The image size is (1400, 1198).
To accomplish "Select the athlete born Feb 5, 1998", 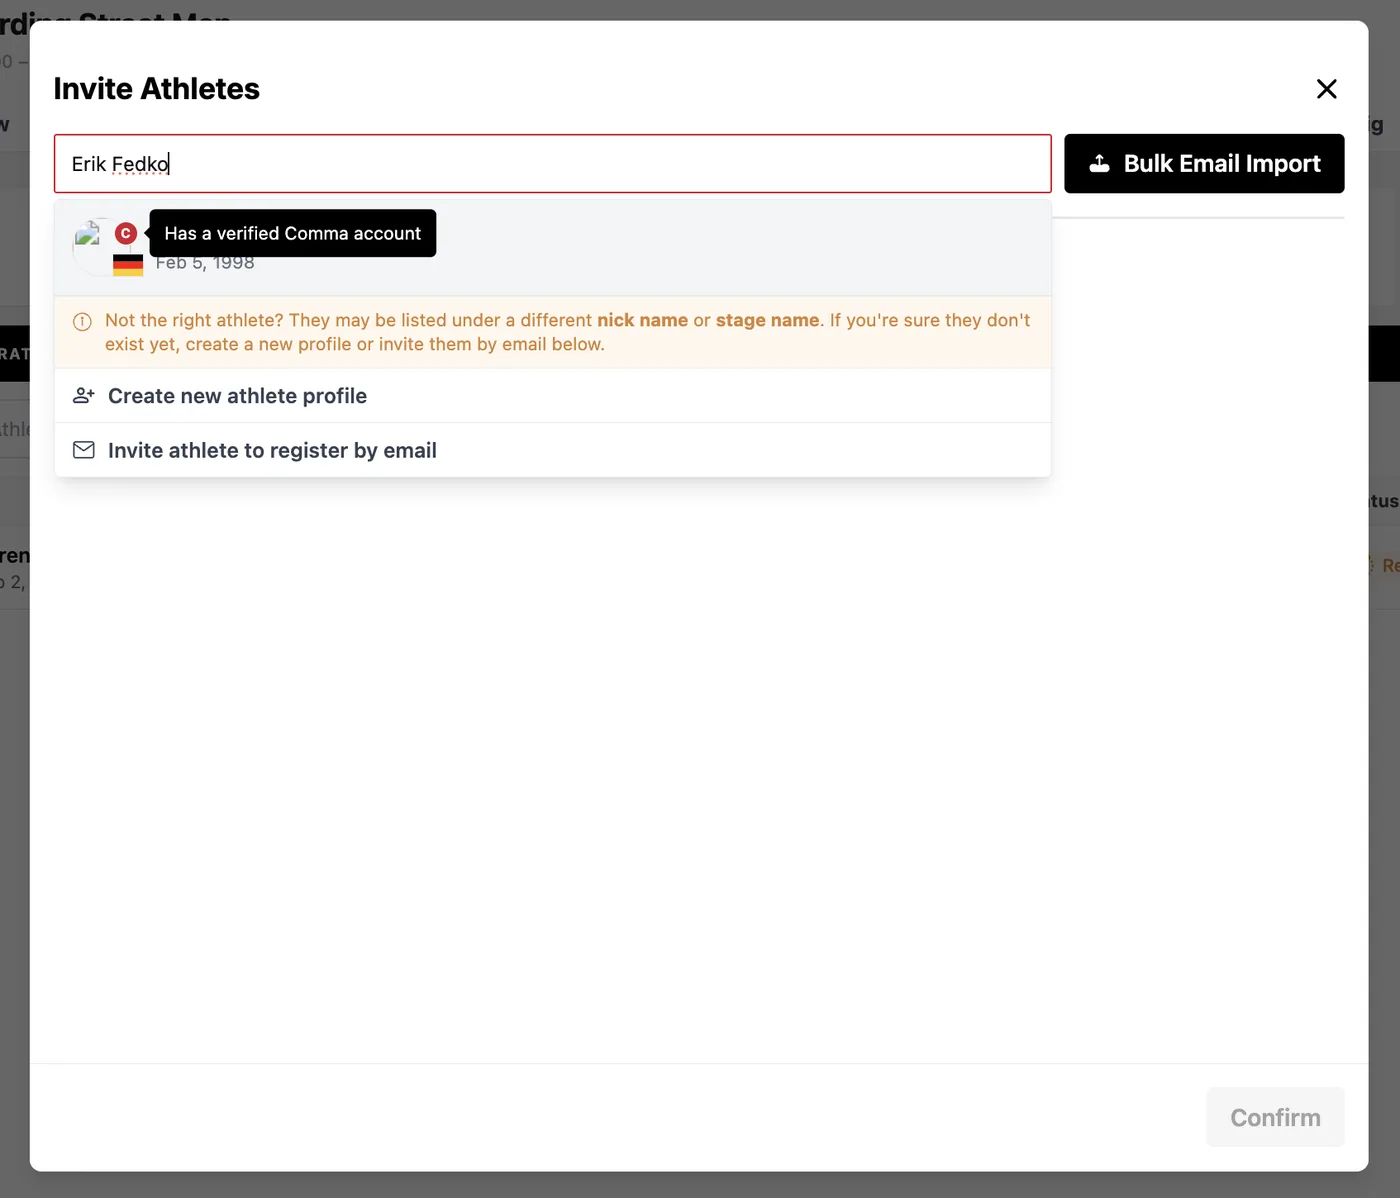I will pos(552,248).
